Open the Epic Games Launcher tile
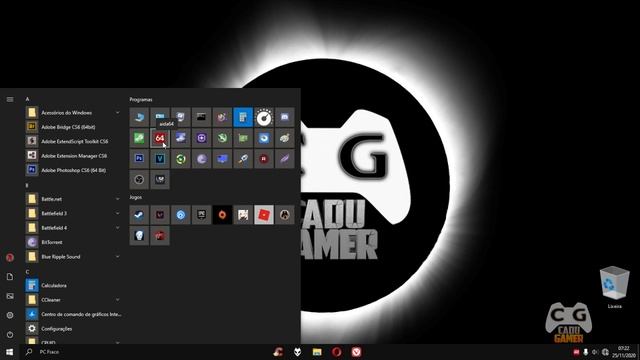This screenshot has width=640, height=360. coord(202,215)
